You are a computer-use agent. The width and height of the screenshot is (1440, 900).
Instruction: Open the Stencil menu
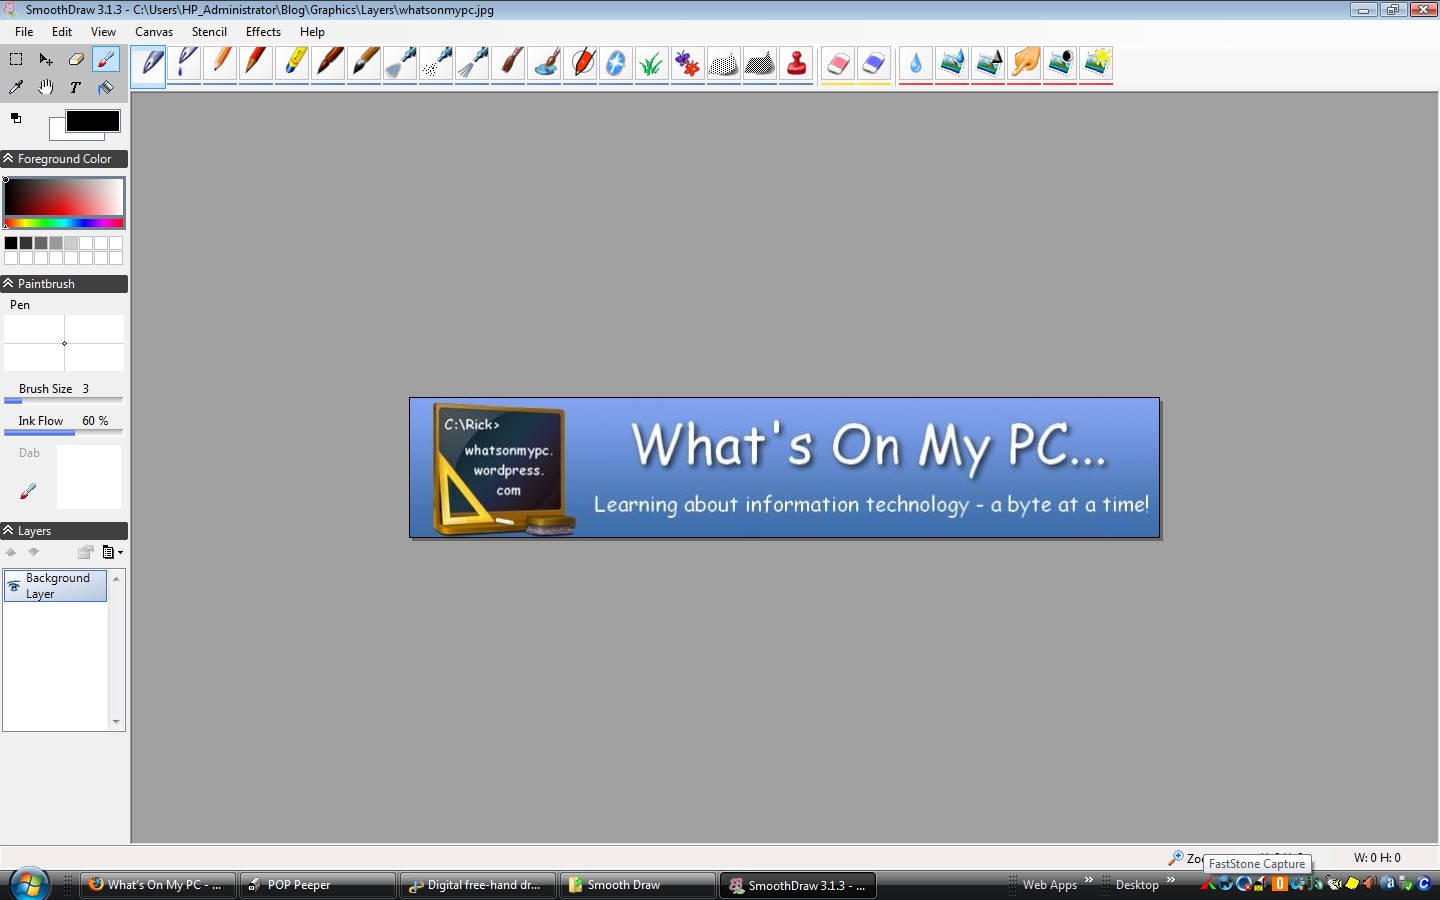click(209, 32)
